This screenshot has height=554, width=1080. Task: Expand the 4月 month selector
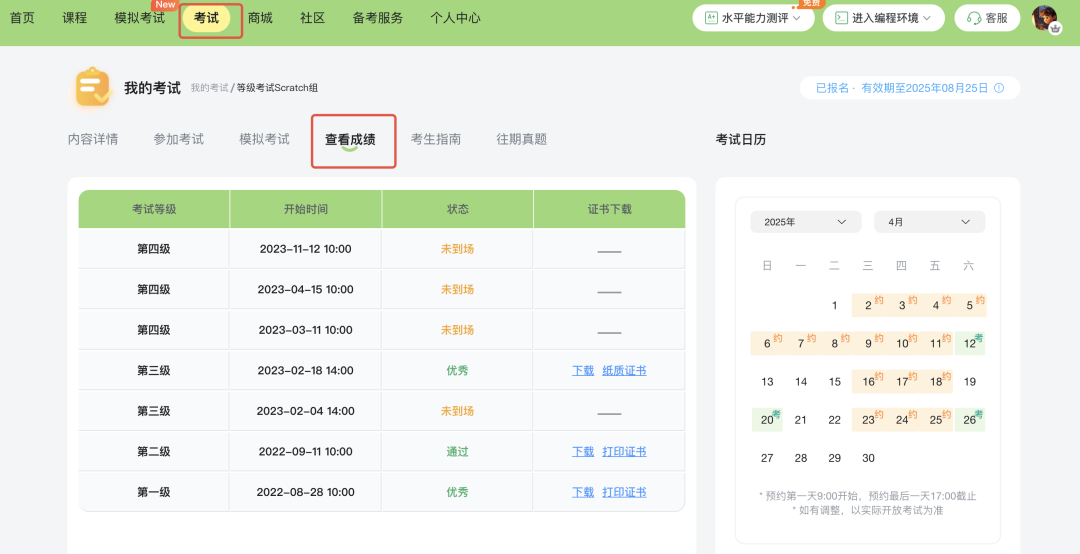(929, 222)
